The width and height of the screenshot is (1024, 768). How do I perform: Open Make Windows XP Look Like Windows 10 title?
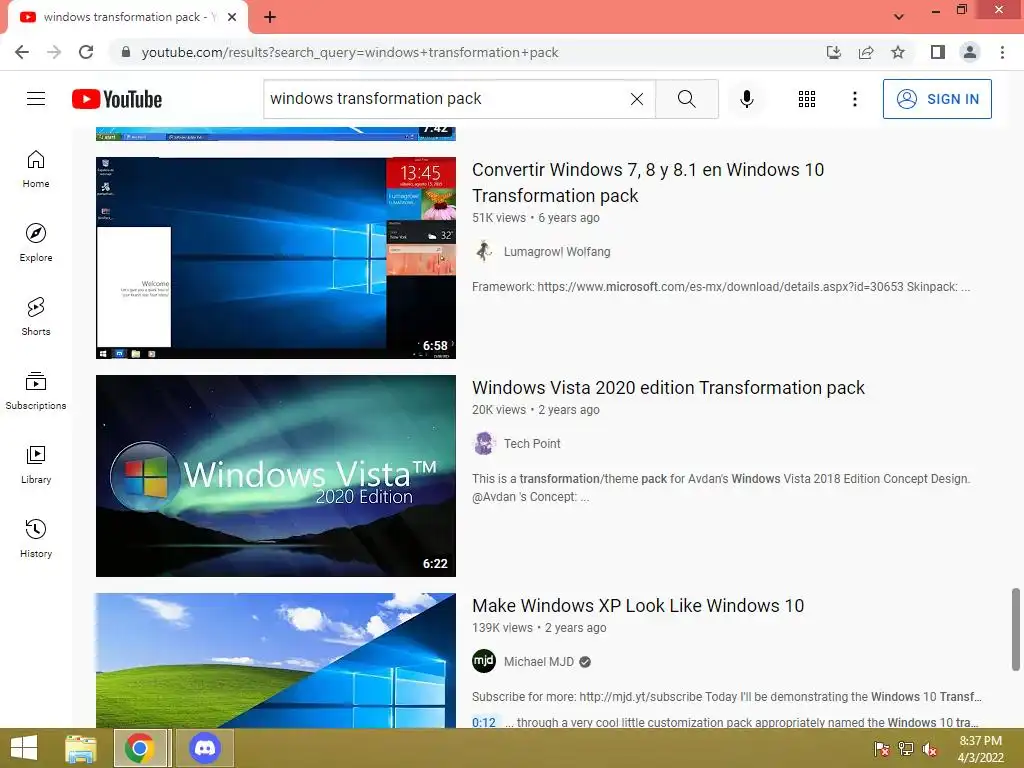click(x=638, y=605)
